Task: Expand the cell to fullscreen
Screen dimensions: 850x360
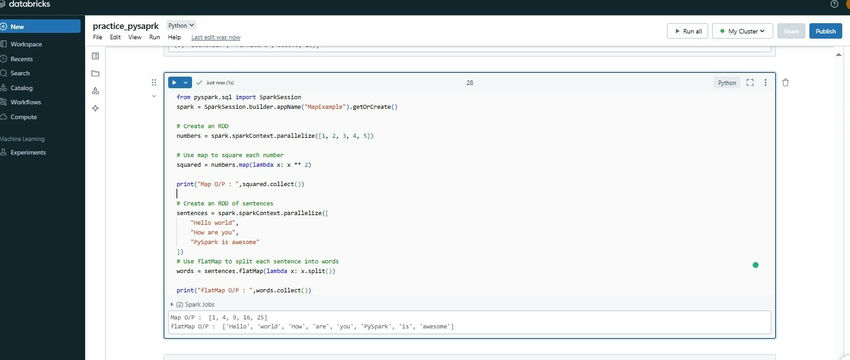Action: pyautogui.click(x=750, y=82)
